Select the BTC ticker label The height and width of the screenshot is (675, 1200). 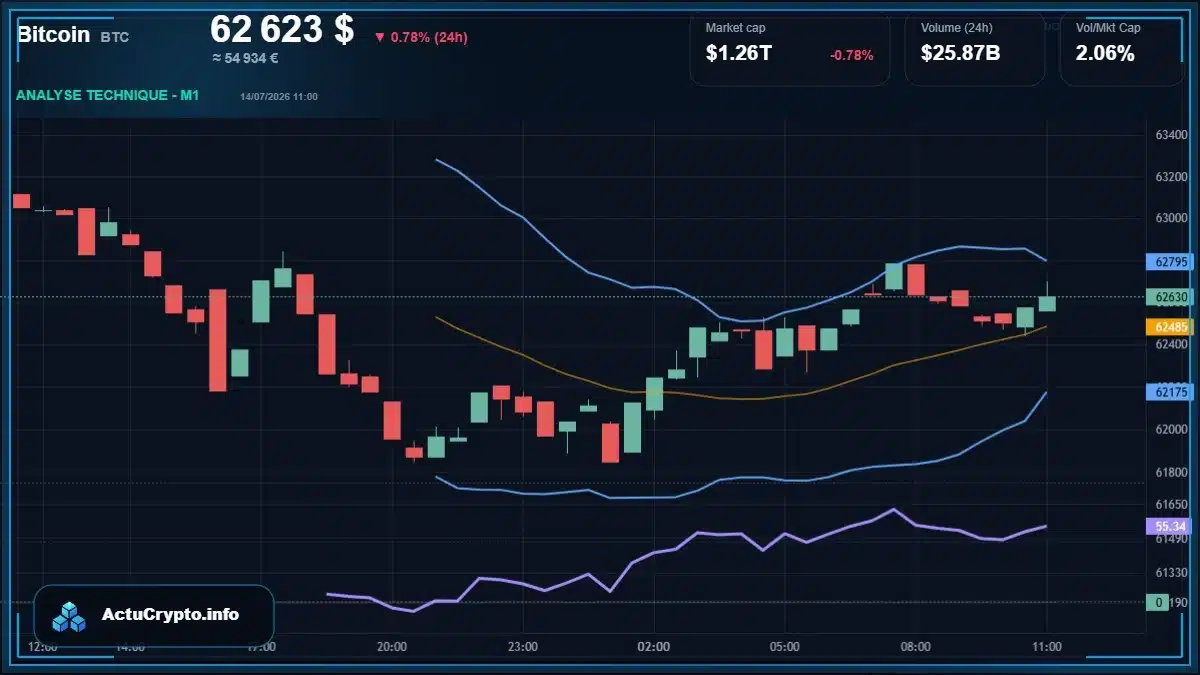[x=114, y=37]
